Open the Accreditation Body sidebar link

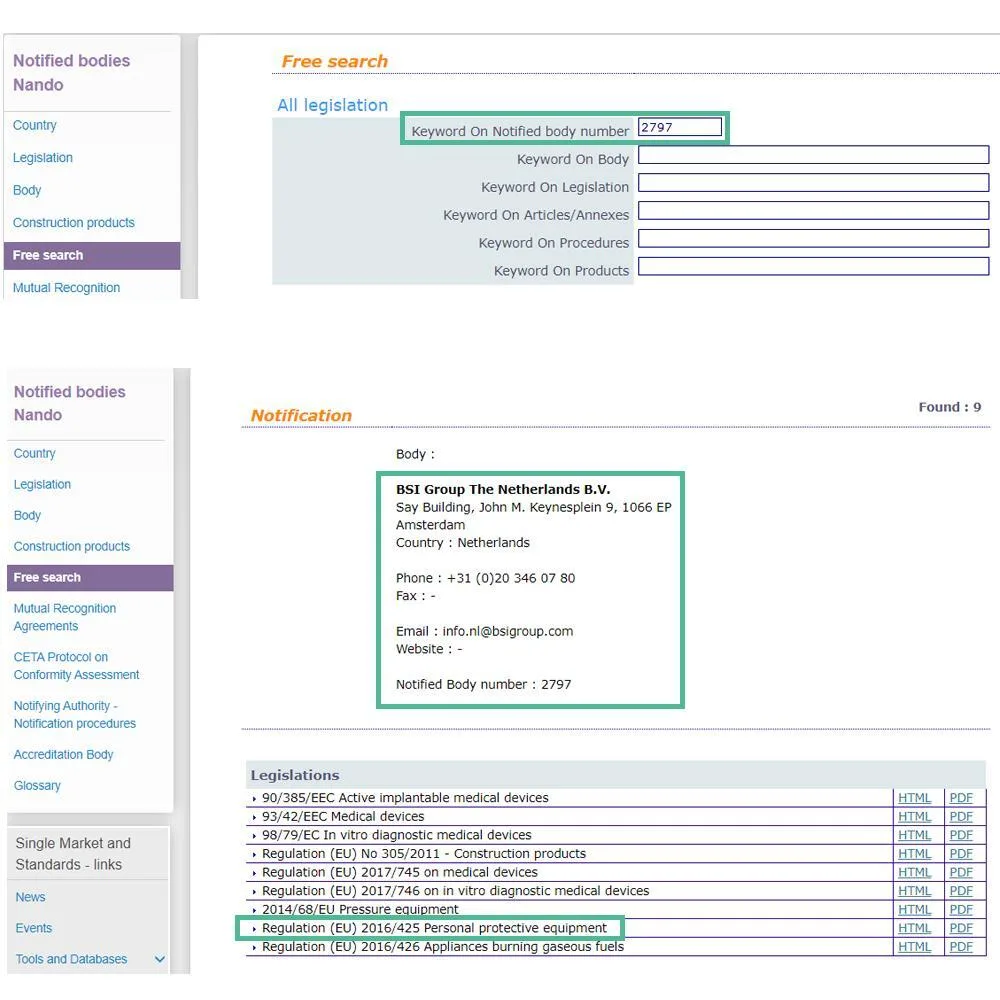coord(63,754)
